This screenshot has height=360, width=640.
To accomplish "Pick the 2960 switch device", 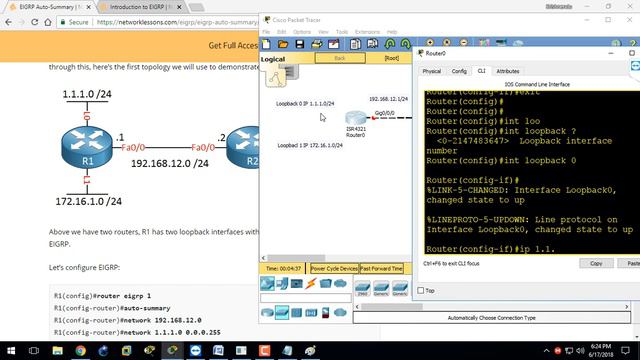I will pyautogui.click(x=362, y=288).
